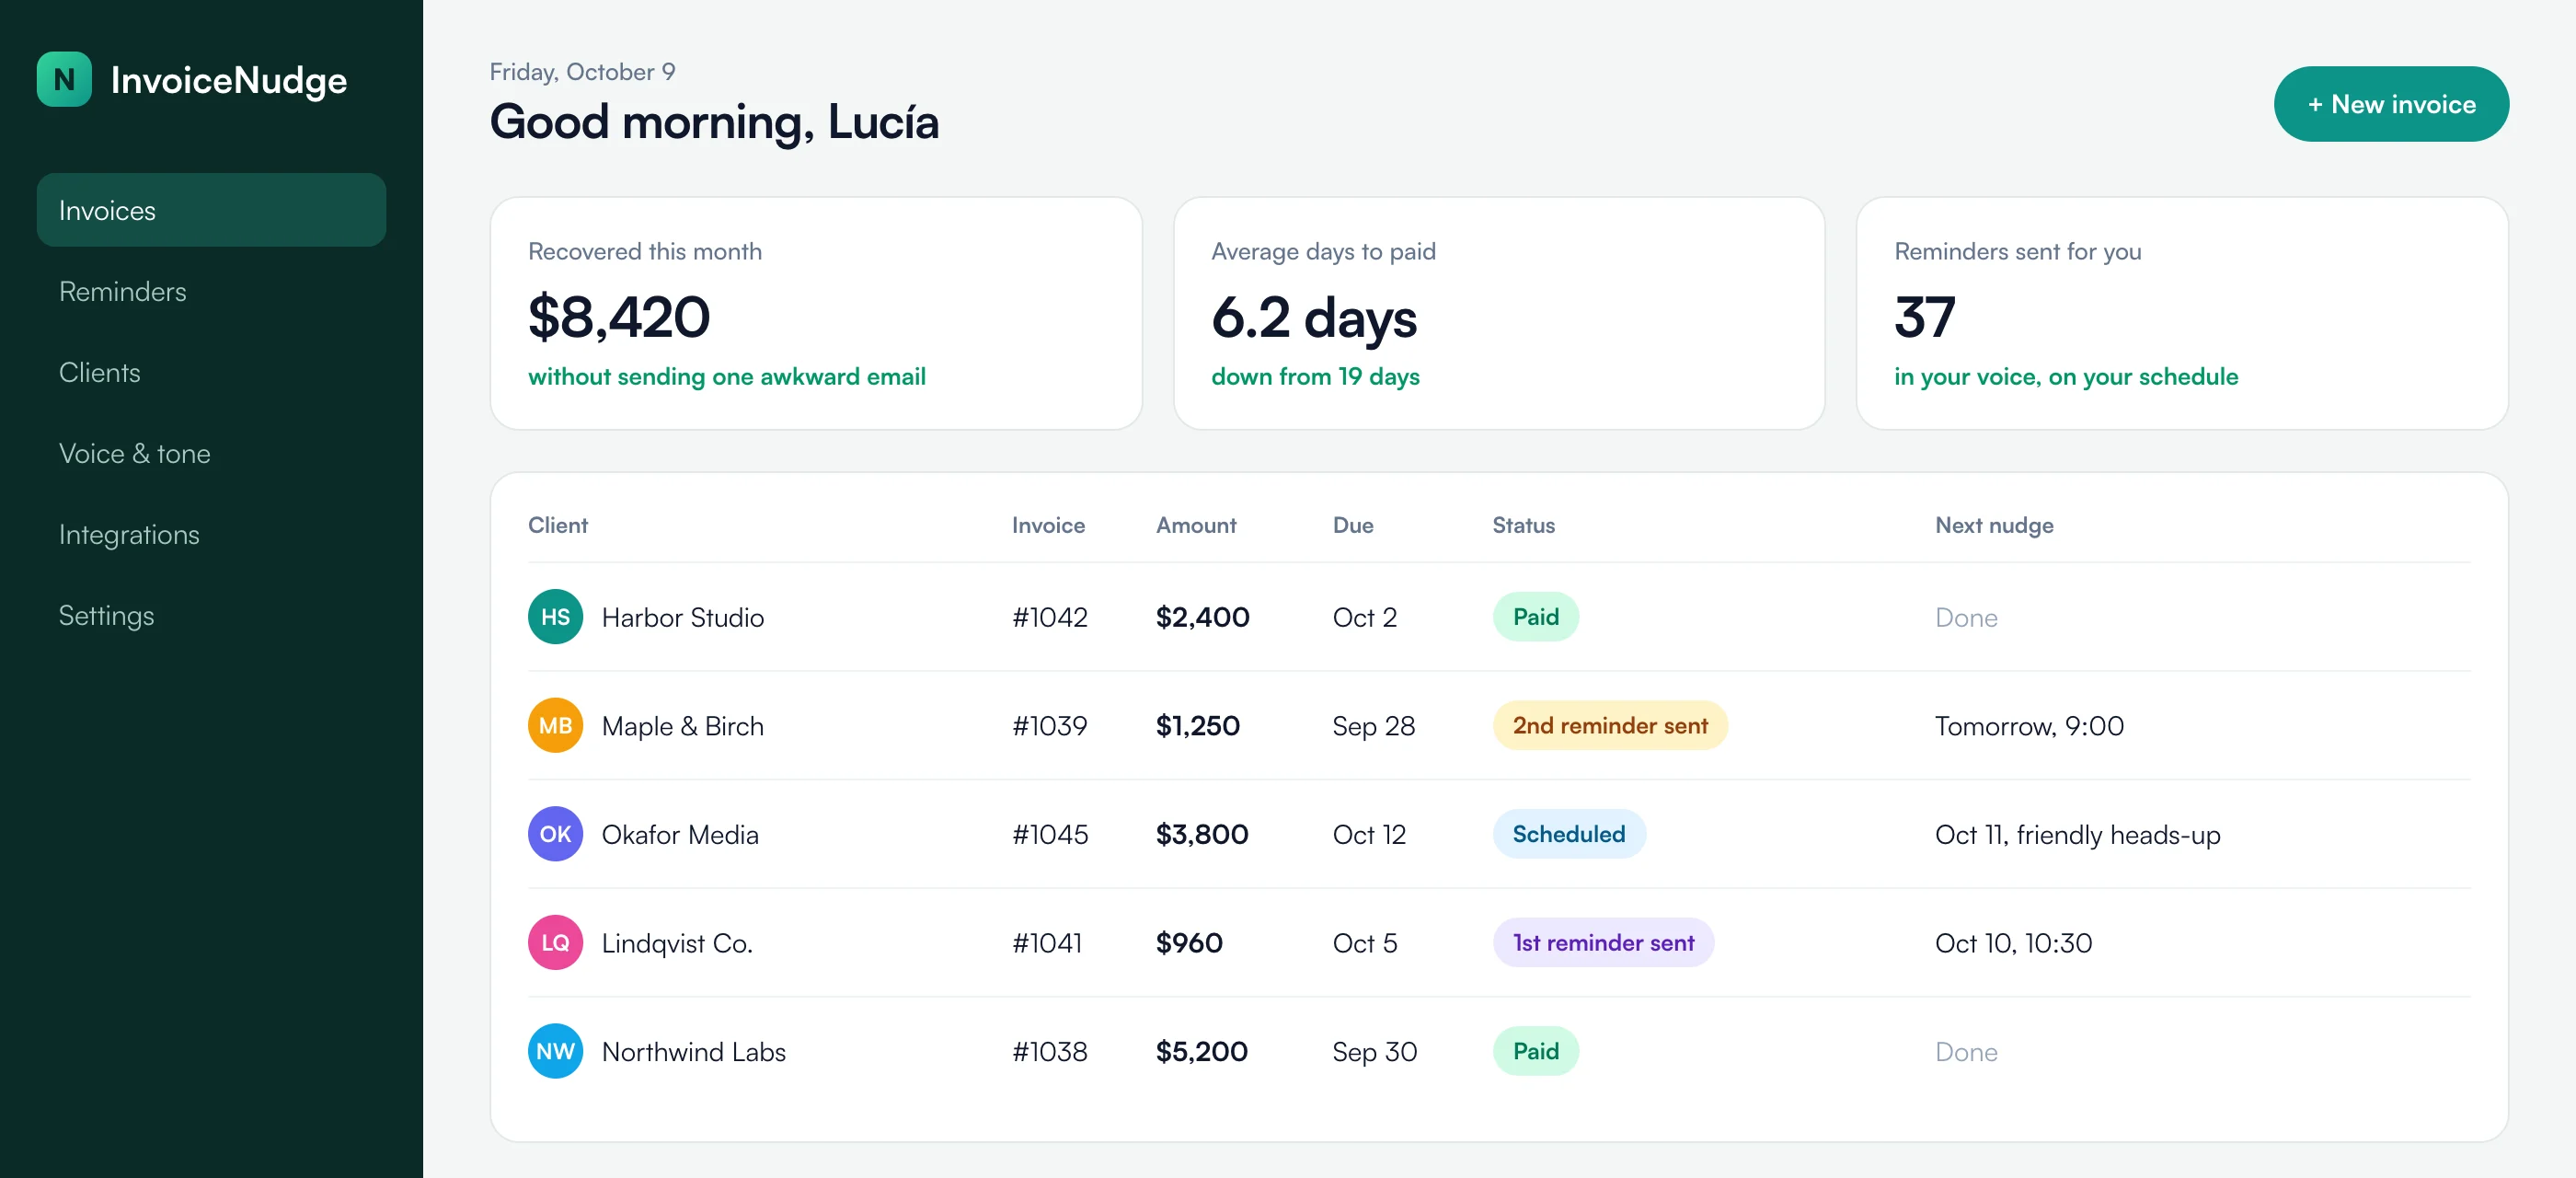
Task: Click the Paid status badge for Harbor Studio
Action: click(x=1535, y=617)
